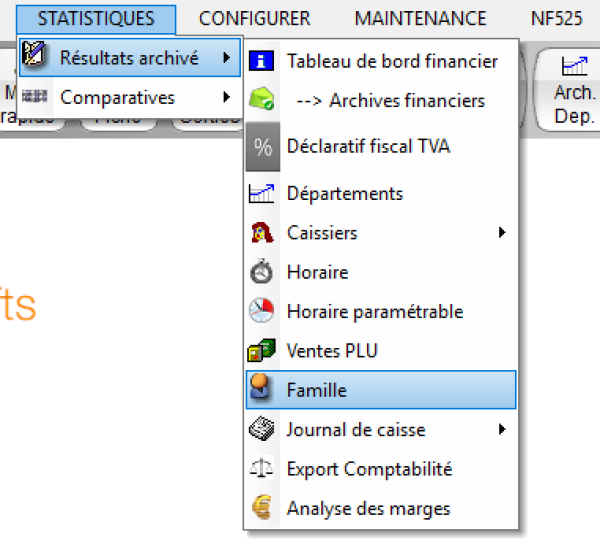The image size is (600, 559).
Task: Click the Analyse des marges euro icon
Action: [x=261, y=508]
